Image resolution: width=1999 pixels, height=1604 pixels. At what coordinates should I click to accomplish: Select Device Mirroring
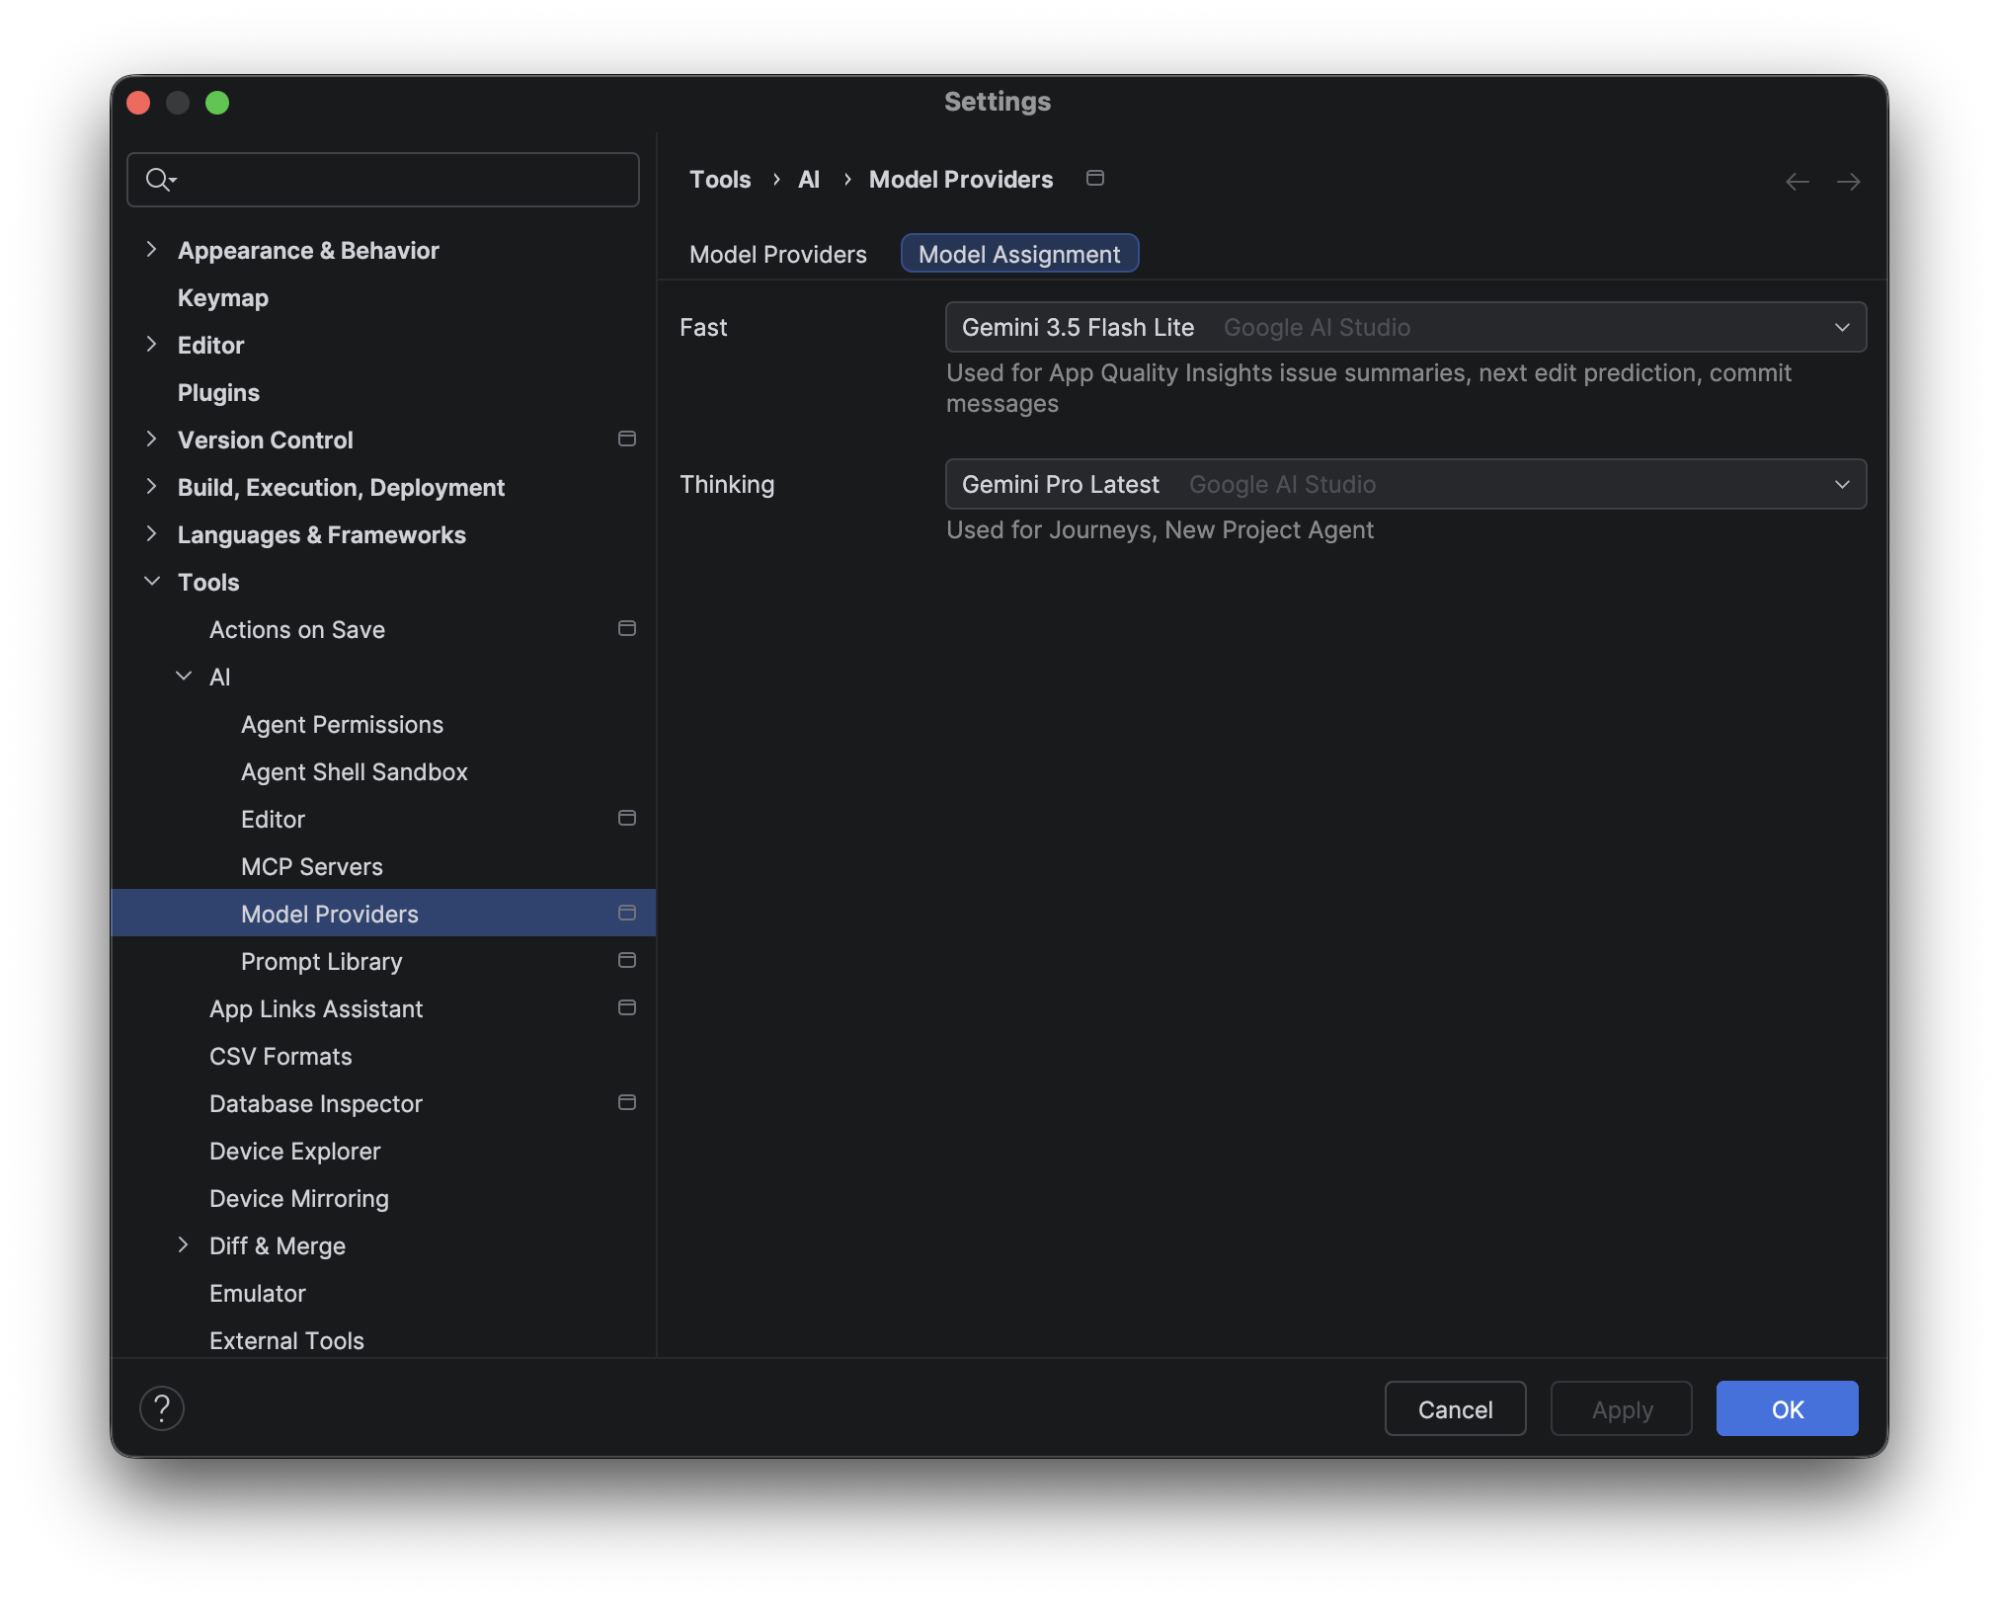299,1198
